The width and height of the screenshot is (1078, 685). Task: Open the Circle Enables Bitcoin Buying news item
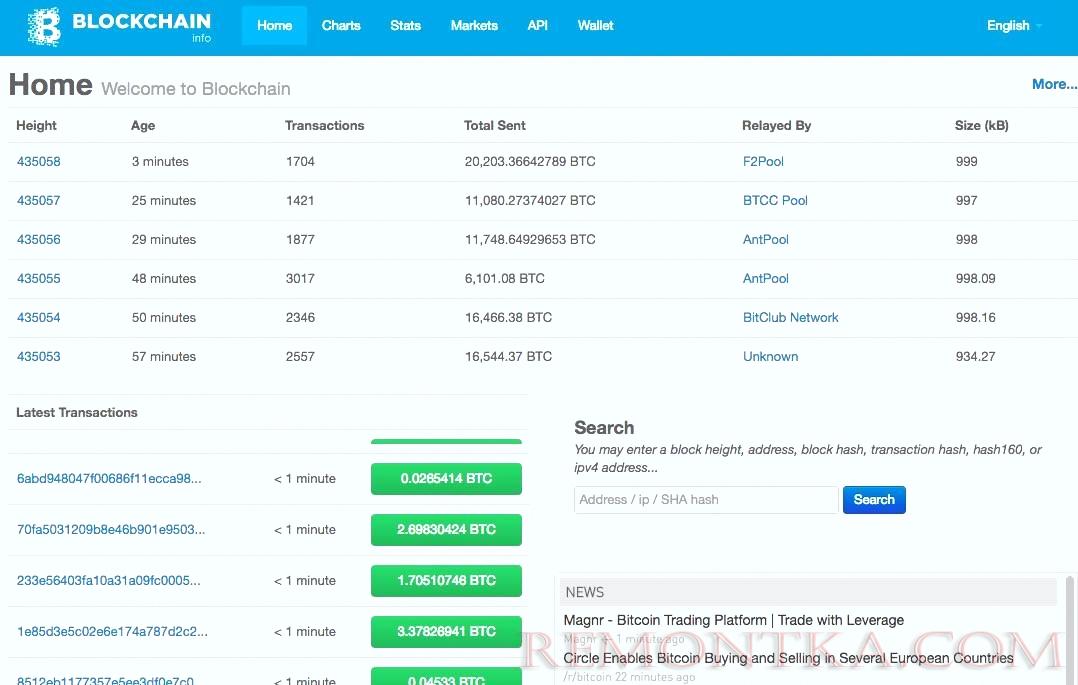click(x=788, y=658)
